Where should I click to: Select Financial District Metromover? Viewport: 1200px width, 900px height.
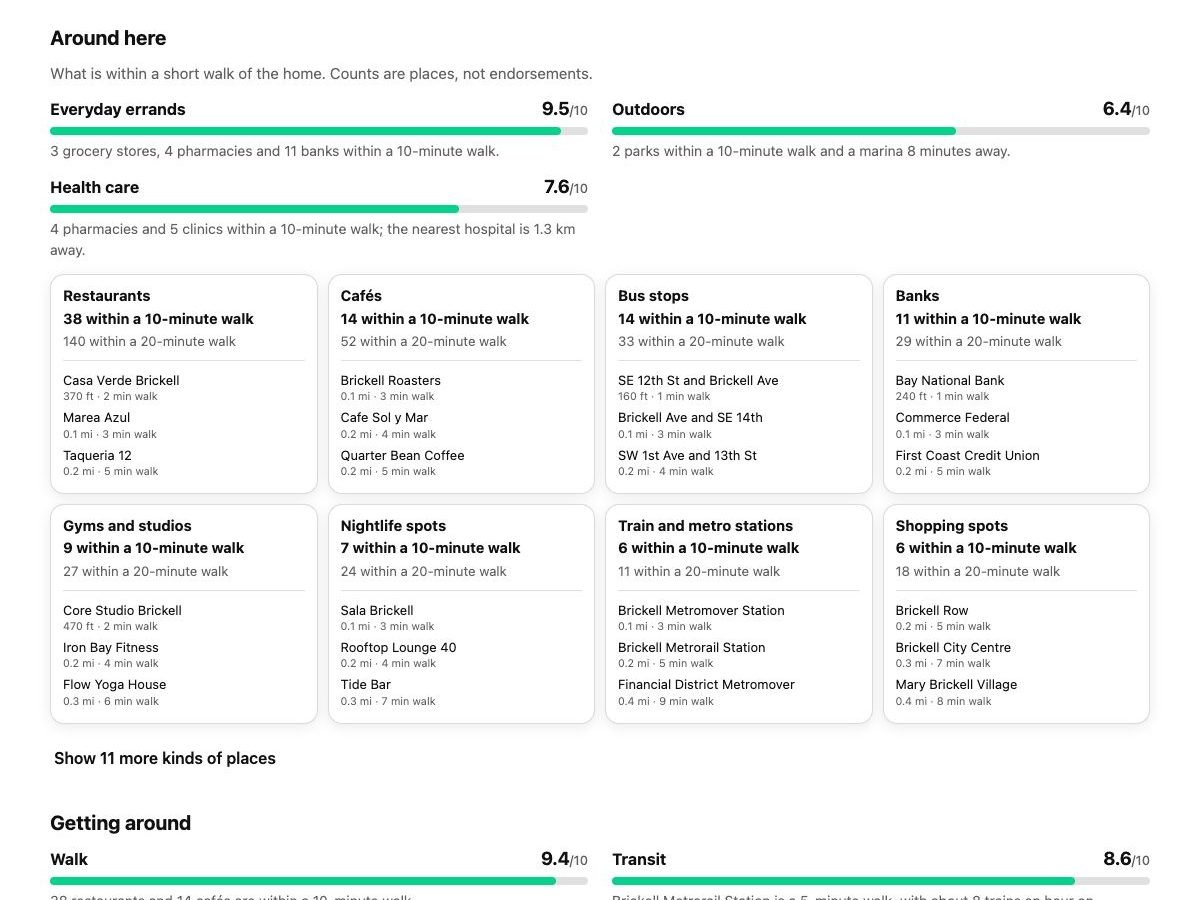coord(706,685)
